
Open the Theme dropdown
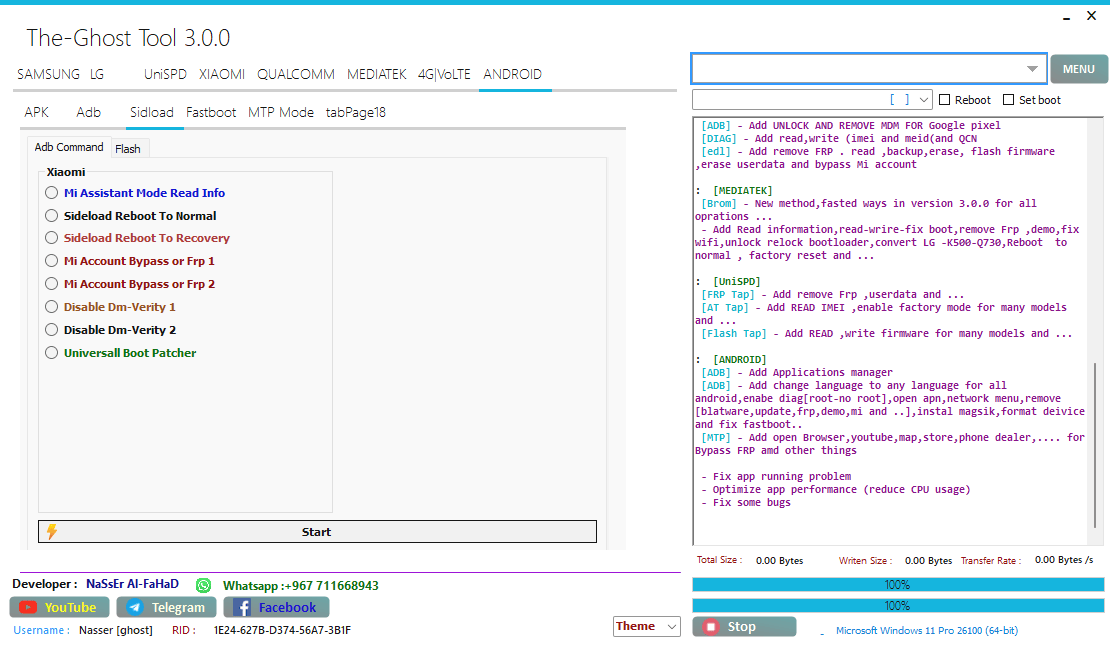point(671,627)
